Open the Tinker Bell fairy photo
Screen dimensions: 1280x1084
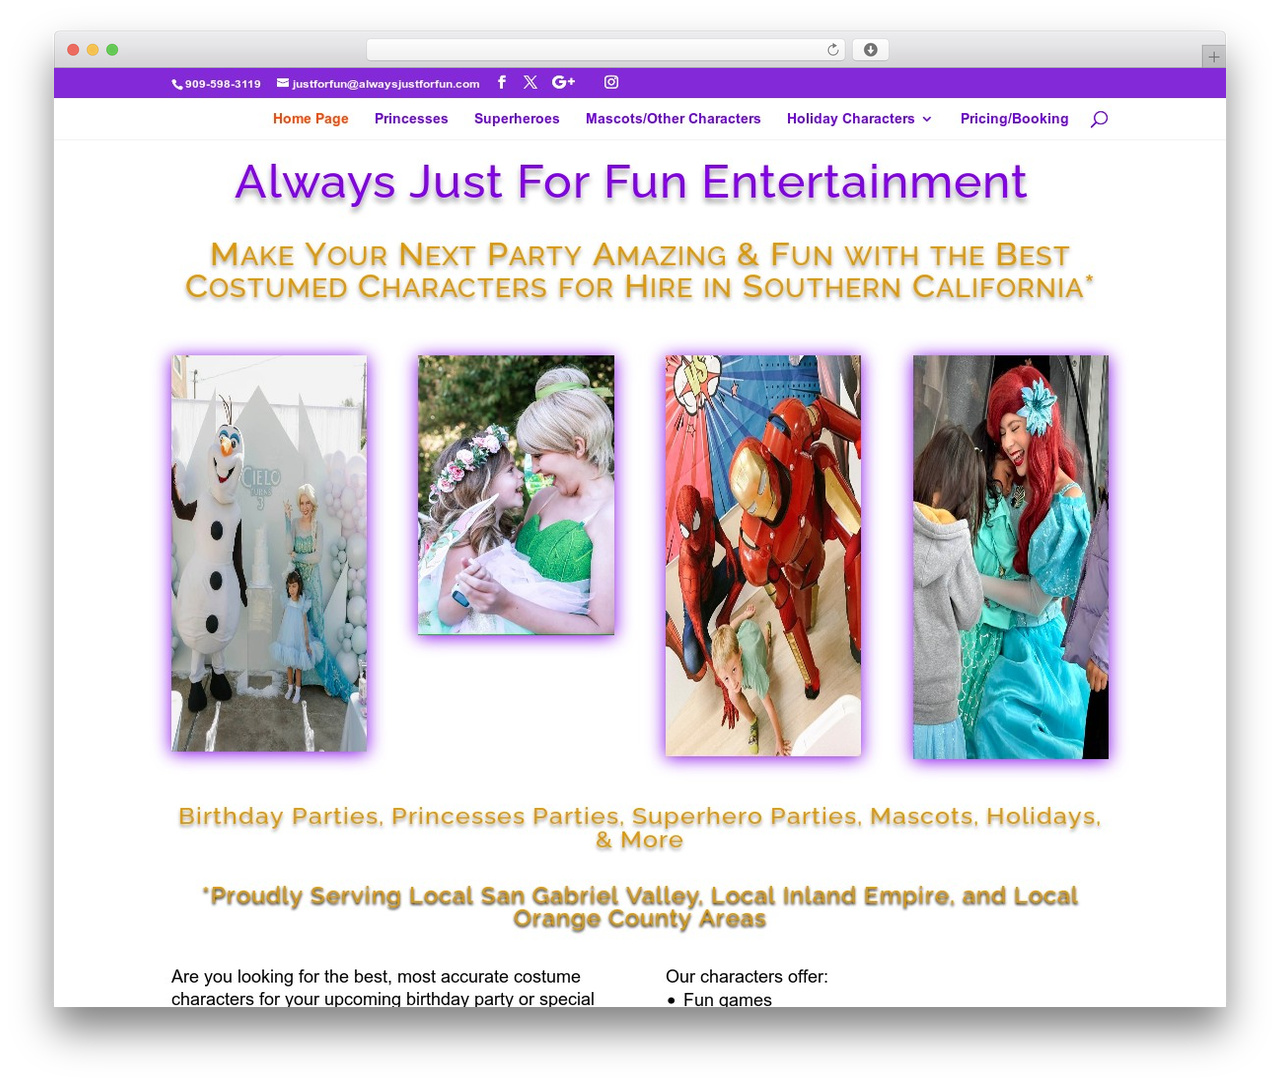pos(516,495)
